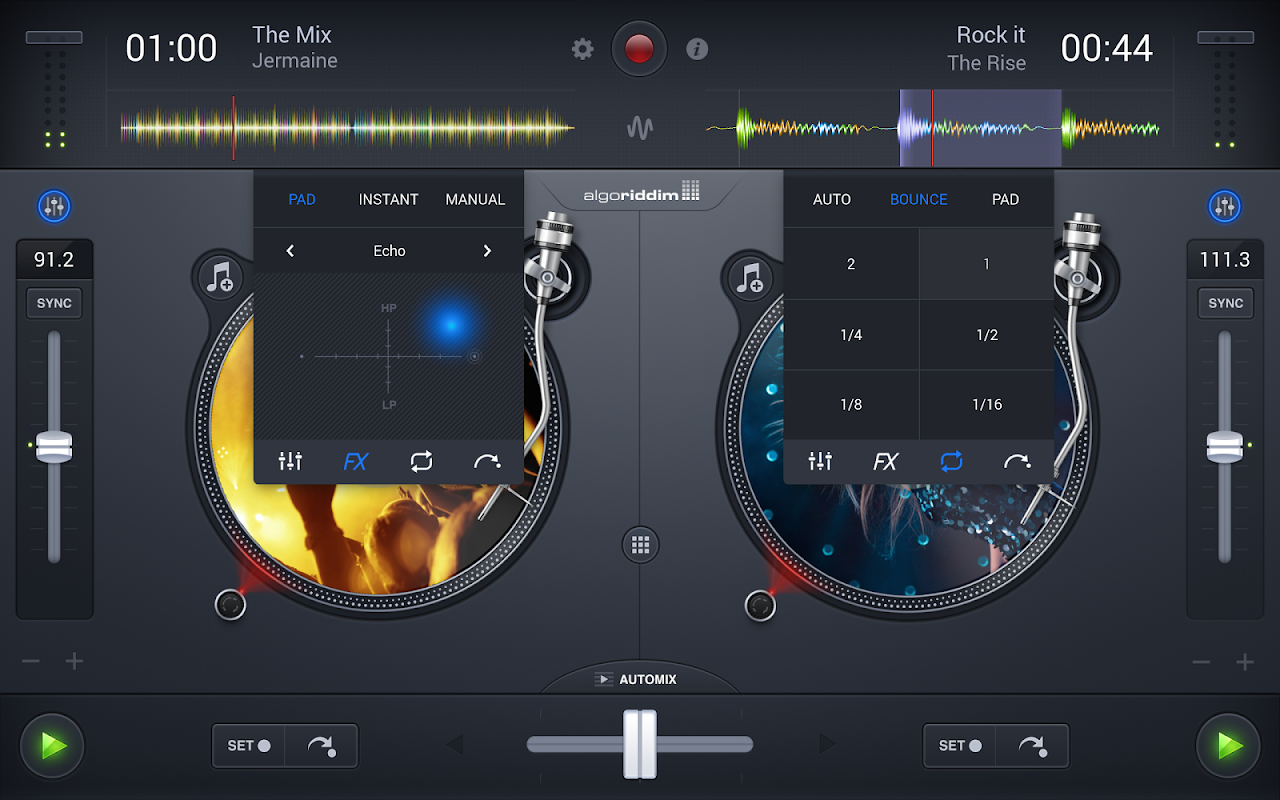Enable SYNC on the left deck
The image size is (1280, 800).
(54, 302)
